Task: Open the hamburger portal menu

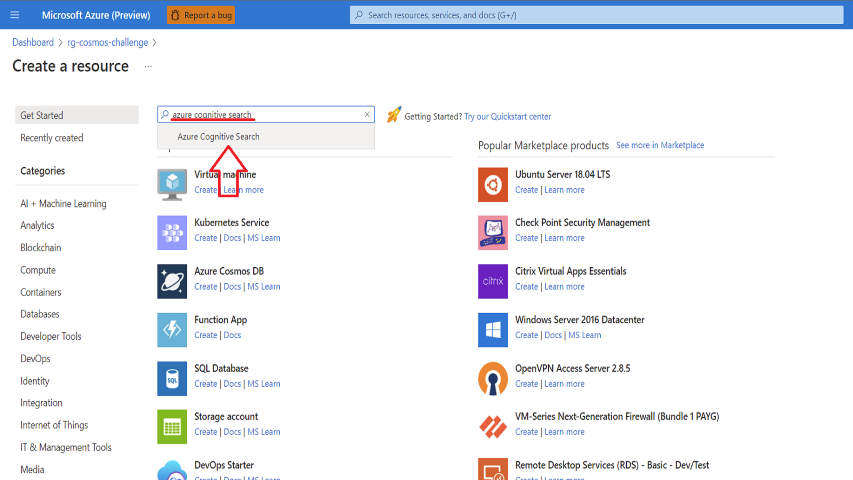Action: pyautogui.click(x=15, y=15)
